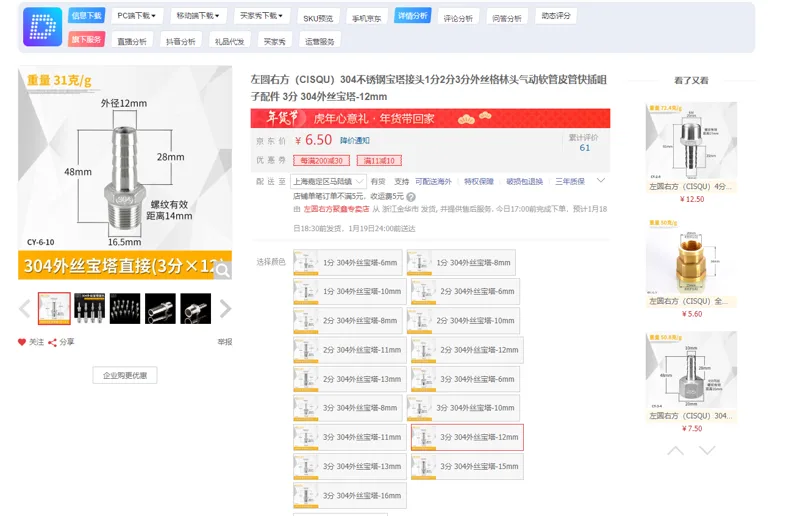The image size is (800, 516).
Task: Select 详情分析 in plugin toolbar
Action: [413, 16]
